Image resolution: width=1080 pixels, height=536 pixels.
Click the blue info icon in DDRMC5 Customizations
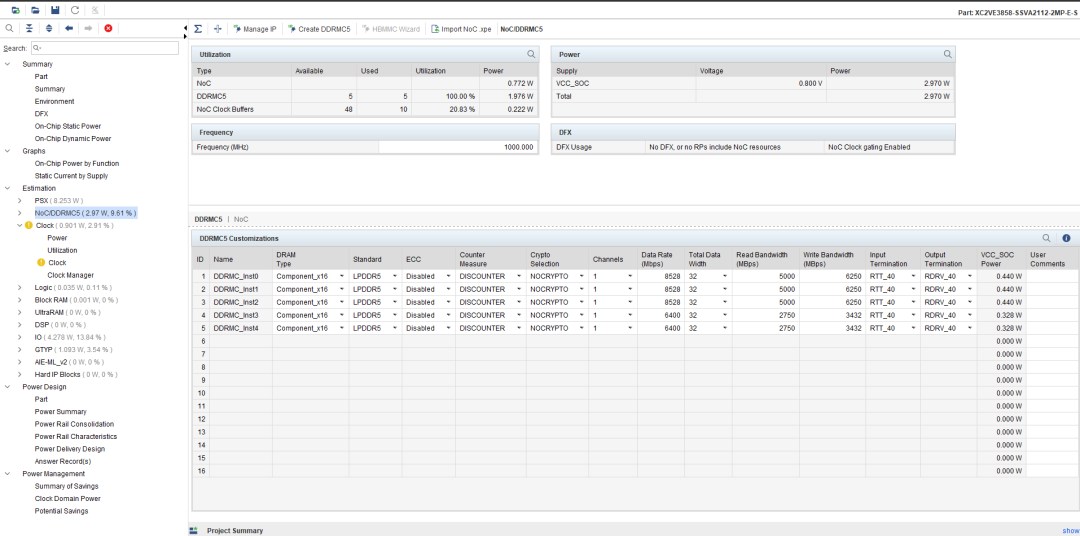pos(1066,238)
